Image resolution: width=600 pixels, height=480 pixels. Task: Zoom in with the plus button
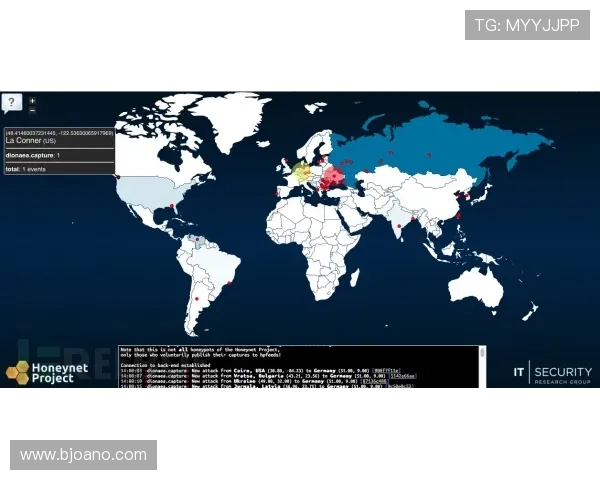pos(32,100)
